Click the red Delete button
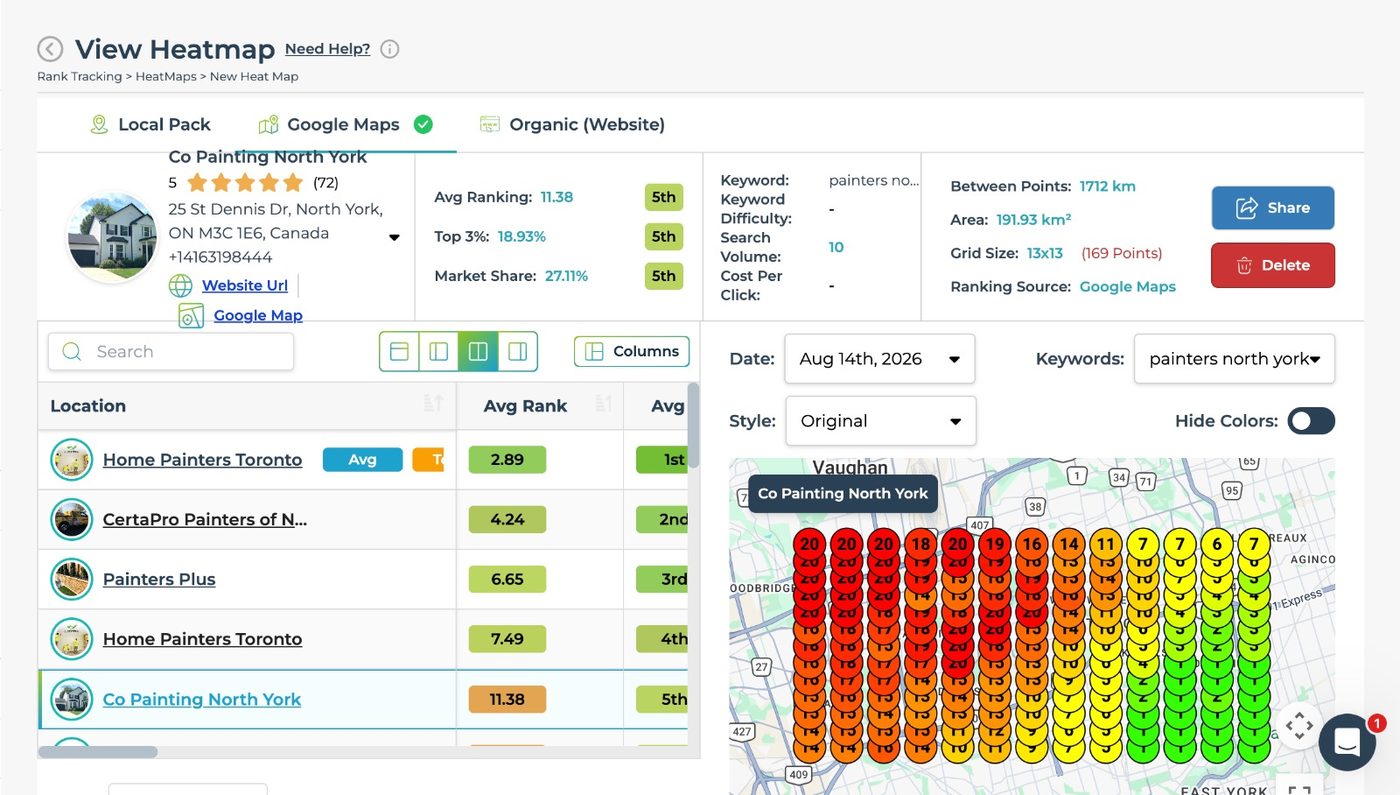The height and width of the screenshot is (795, 1400). pyautogui.click(x=1273, y=265)
